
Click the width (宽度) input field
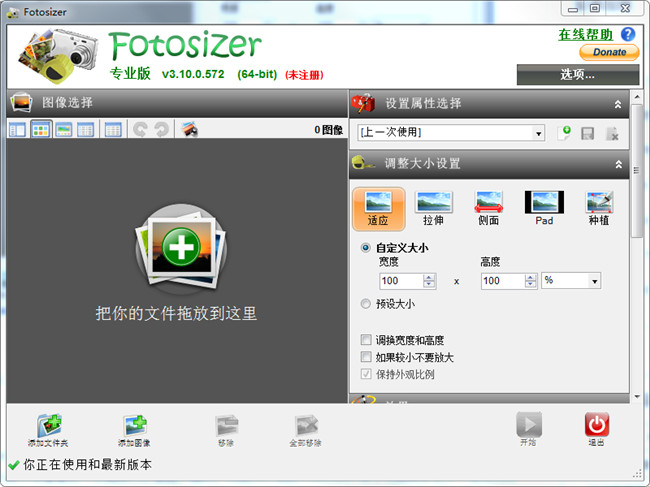[400, 281]
